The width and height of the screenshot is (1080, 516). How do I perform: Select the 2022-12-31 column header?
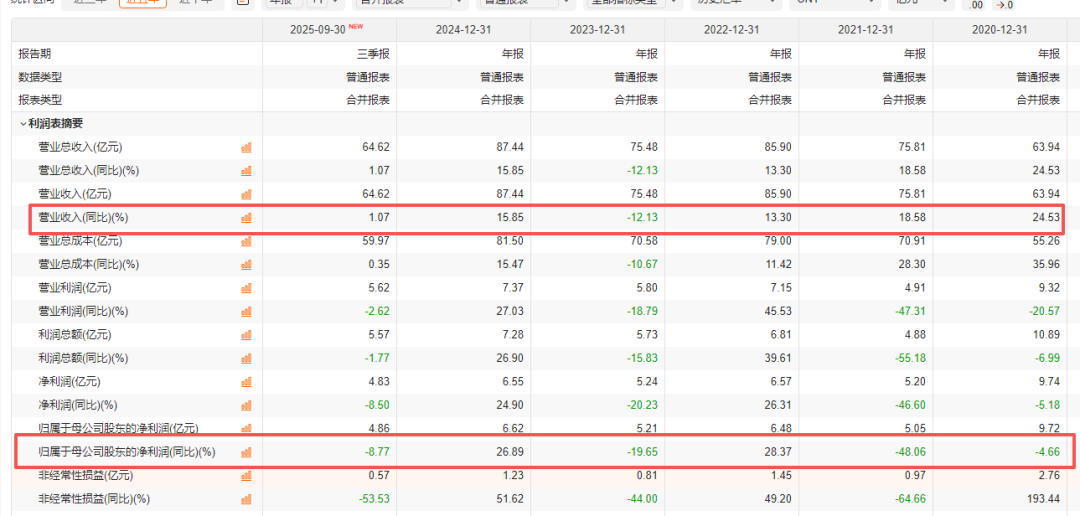[x=732, y=30]
